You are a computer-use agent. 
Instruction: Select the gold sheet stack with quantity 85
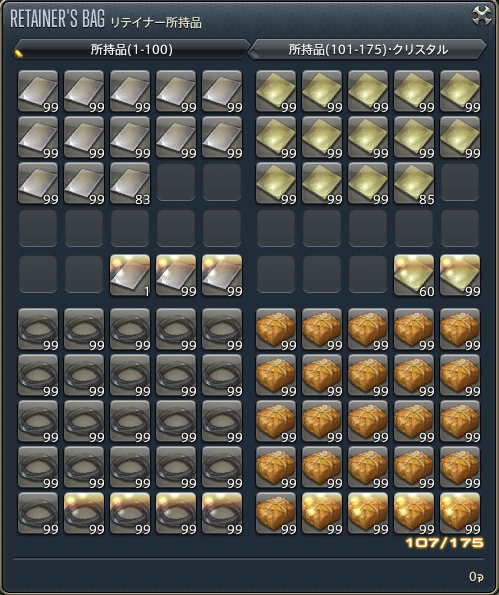[414, 183]
